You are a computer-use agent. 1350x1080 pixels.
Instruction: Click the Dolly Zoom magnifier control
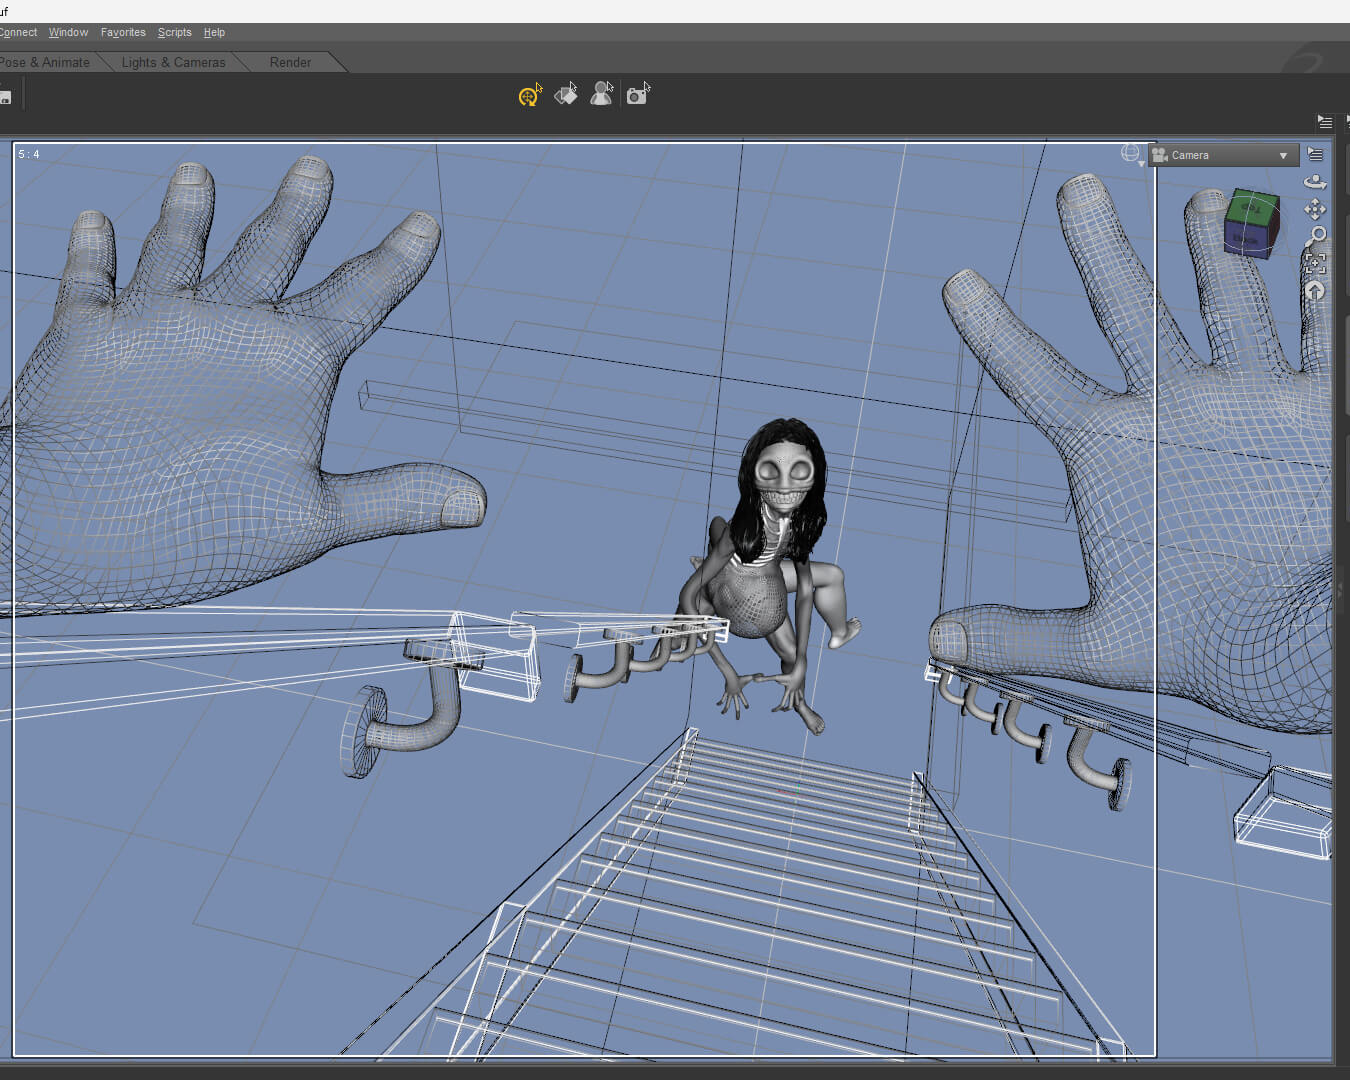(x=1315, y=236)
